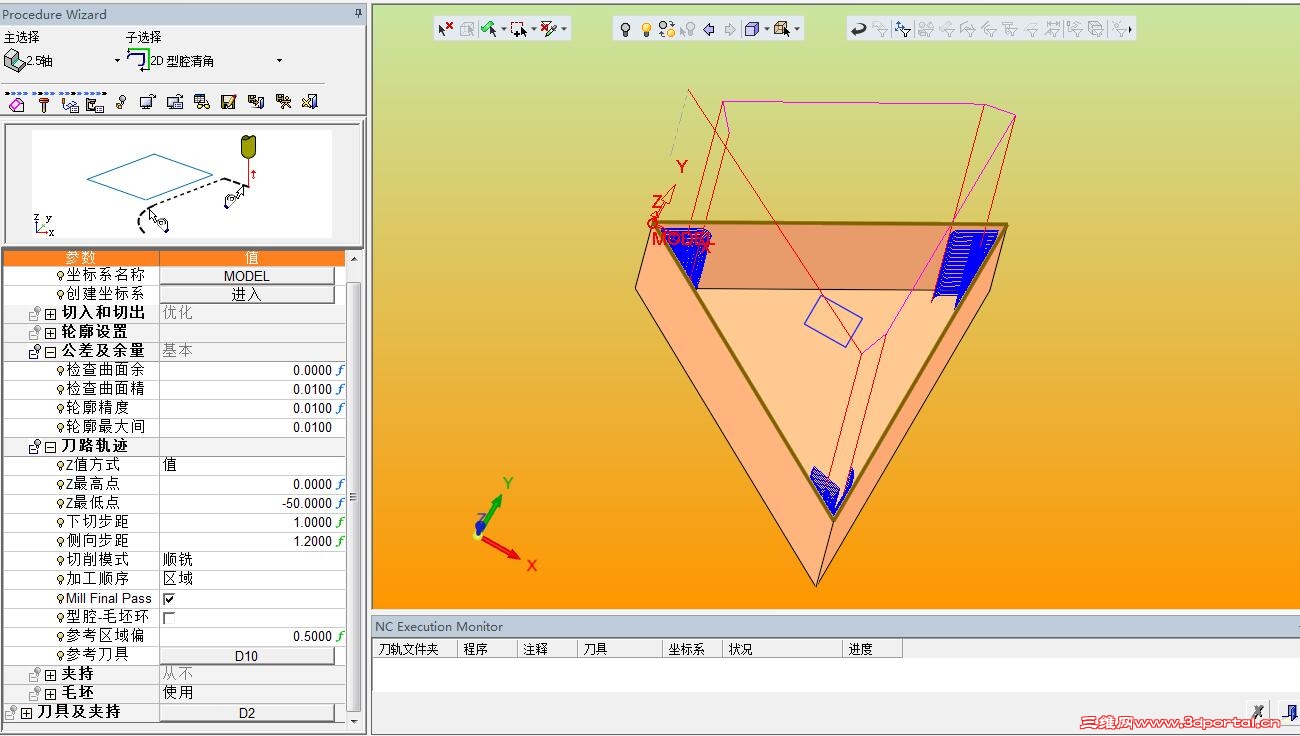This screenshot has width=1300, height=736.
Task: Click the blue arrow icon in NC monitor
Action: pyautogui.click(x=1291, y=712)
